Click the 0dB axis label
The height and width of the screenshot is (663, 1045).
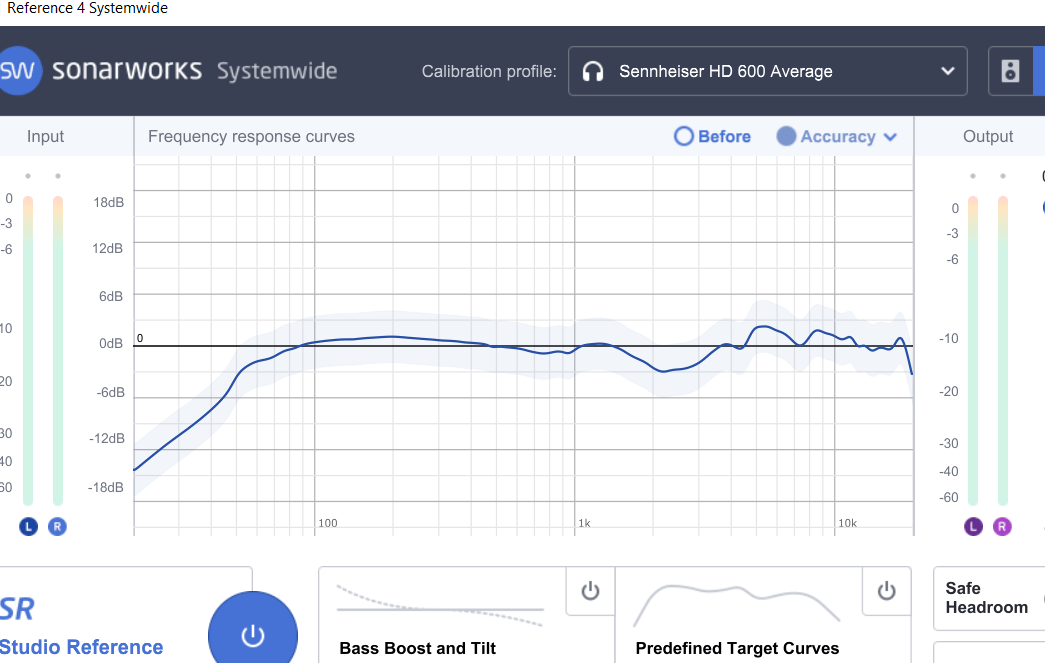[111, 343]
